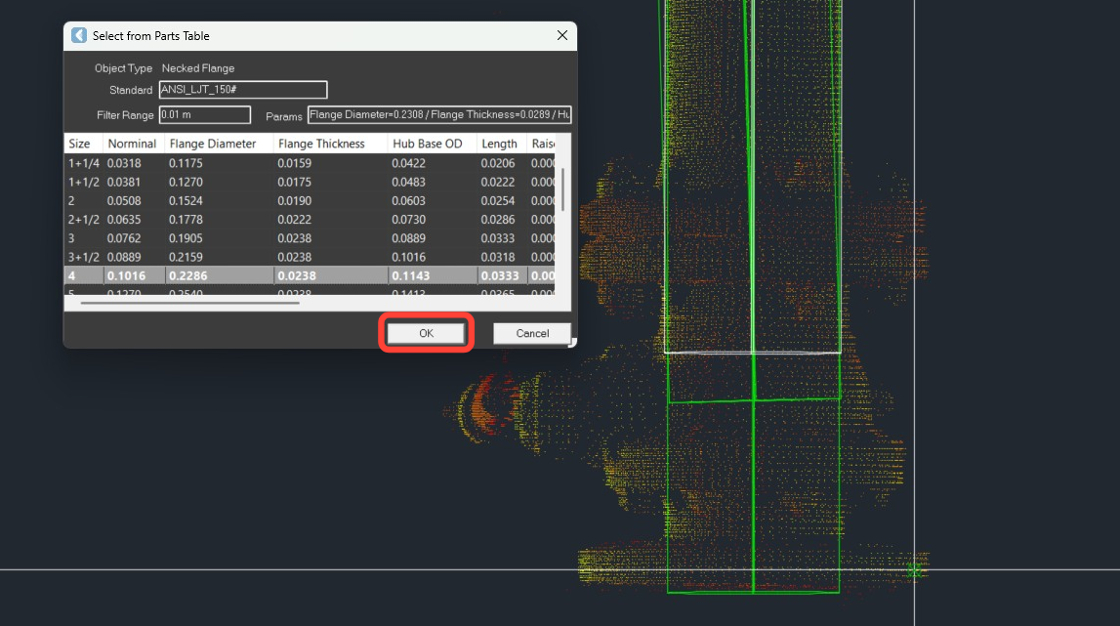Select the size 2 row
The image size is (1120, 626).
point(309,201)
